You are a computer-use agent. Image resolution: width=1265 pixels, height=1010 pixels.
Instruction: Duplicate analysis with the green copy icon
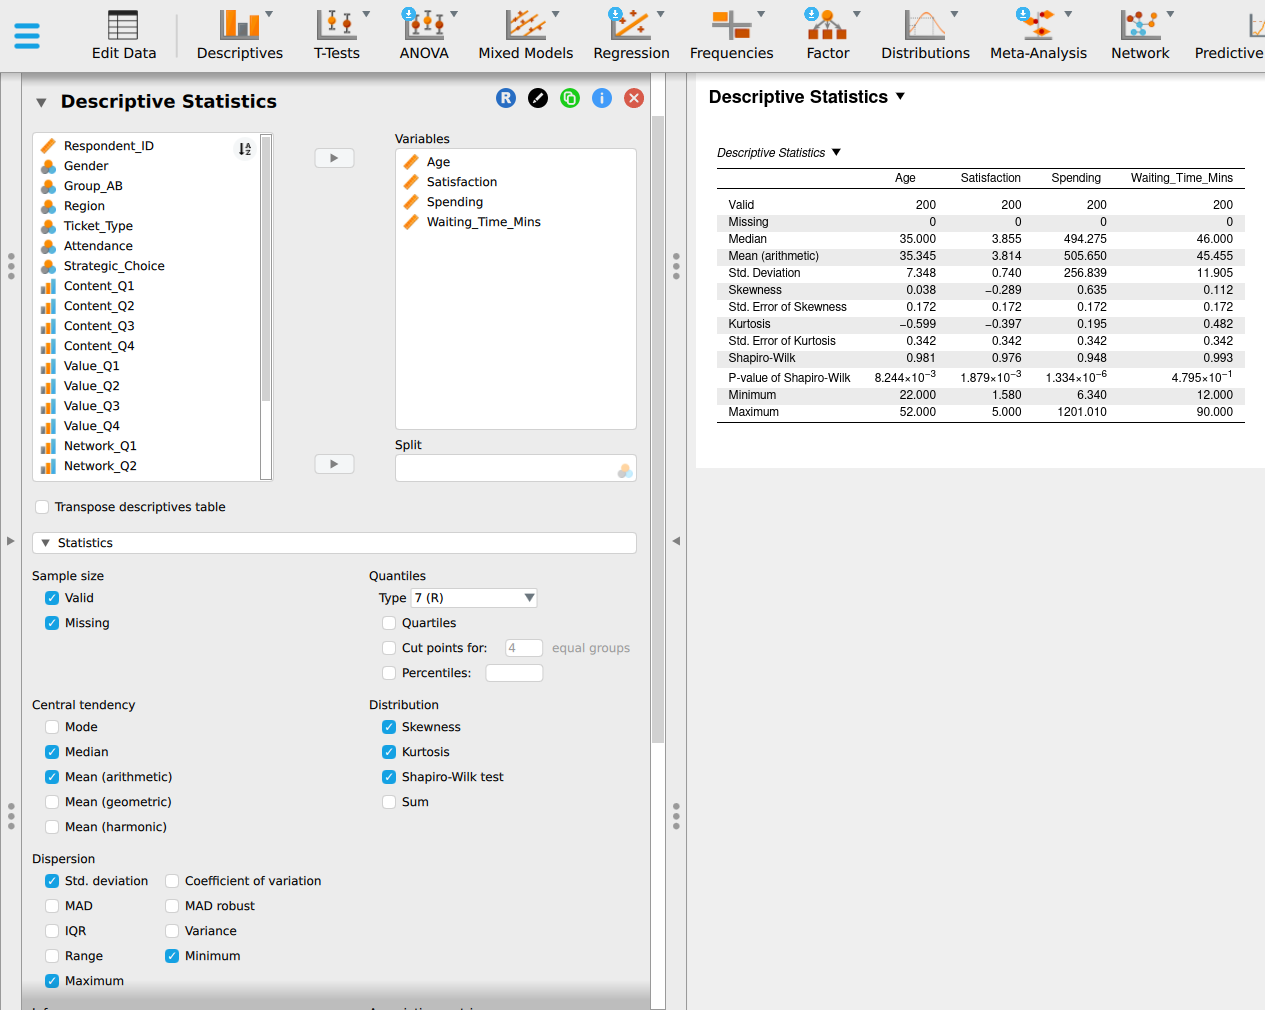[x=570, y=98]
